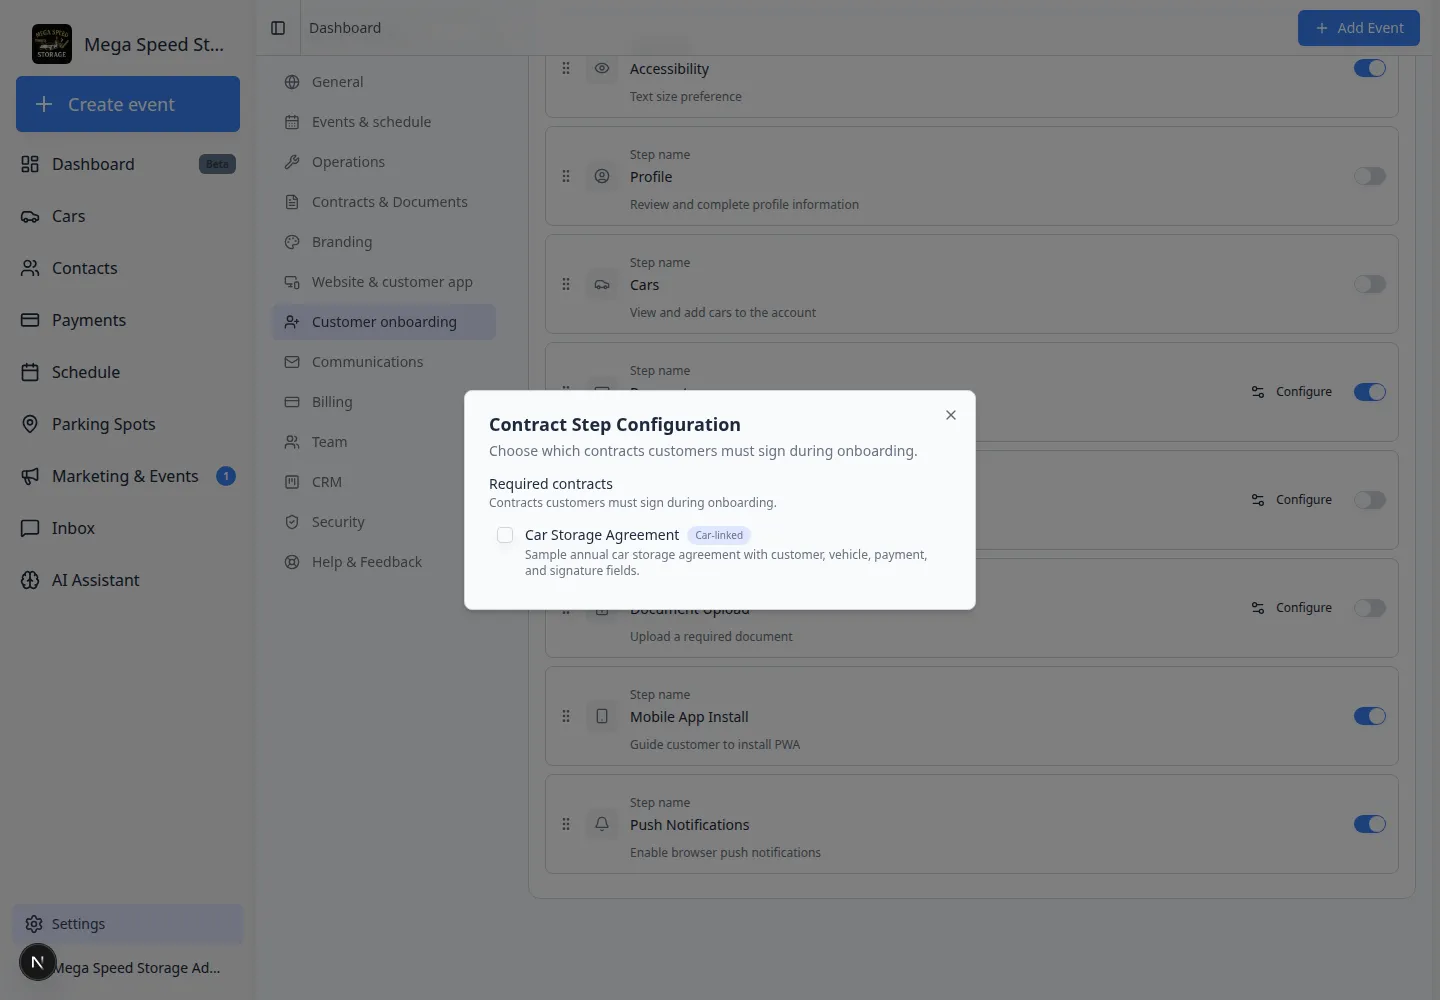Click the Mobile App Install phone icon

[x=602, y=716]
